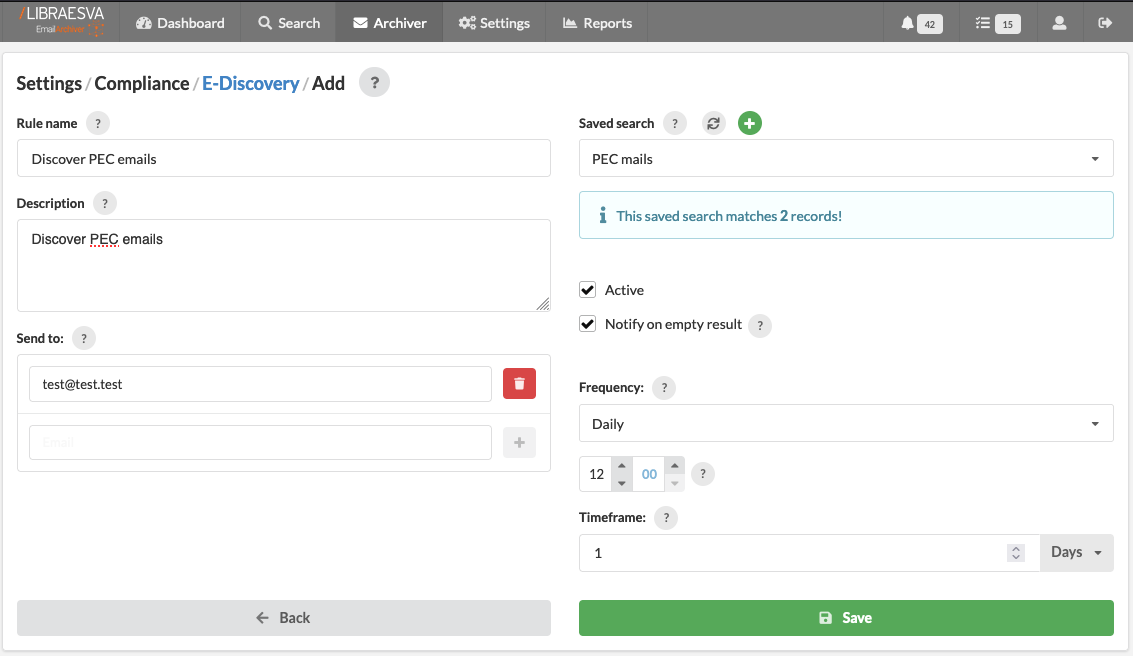
Task: Refresh the saved search list
Action: coord(713,123)
